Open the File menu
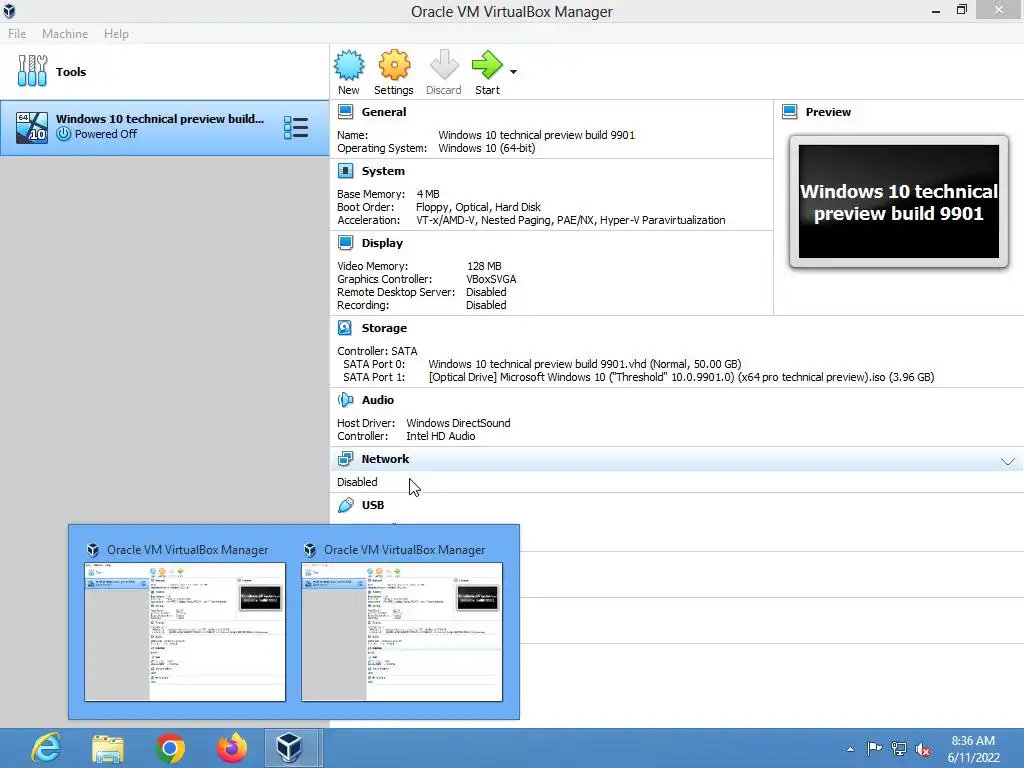Viewport: 1024px width, 768px height. click(17, 34)
